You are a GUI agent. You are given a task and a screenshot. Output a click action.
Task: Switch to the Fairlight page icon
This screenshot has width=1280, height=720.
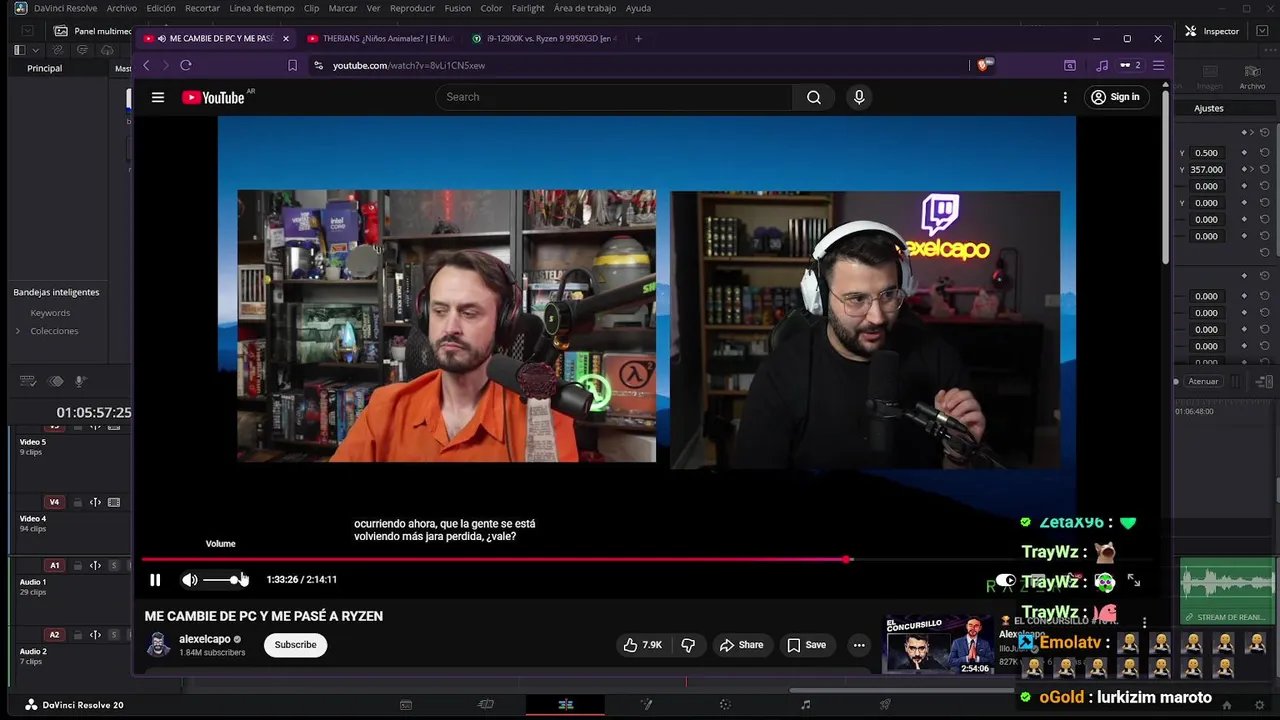[x=806, y=705]
